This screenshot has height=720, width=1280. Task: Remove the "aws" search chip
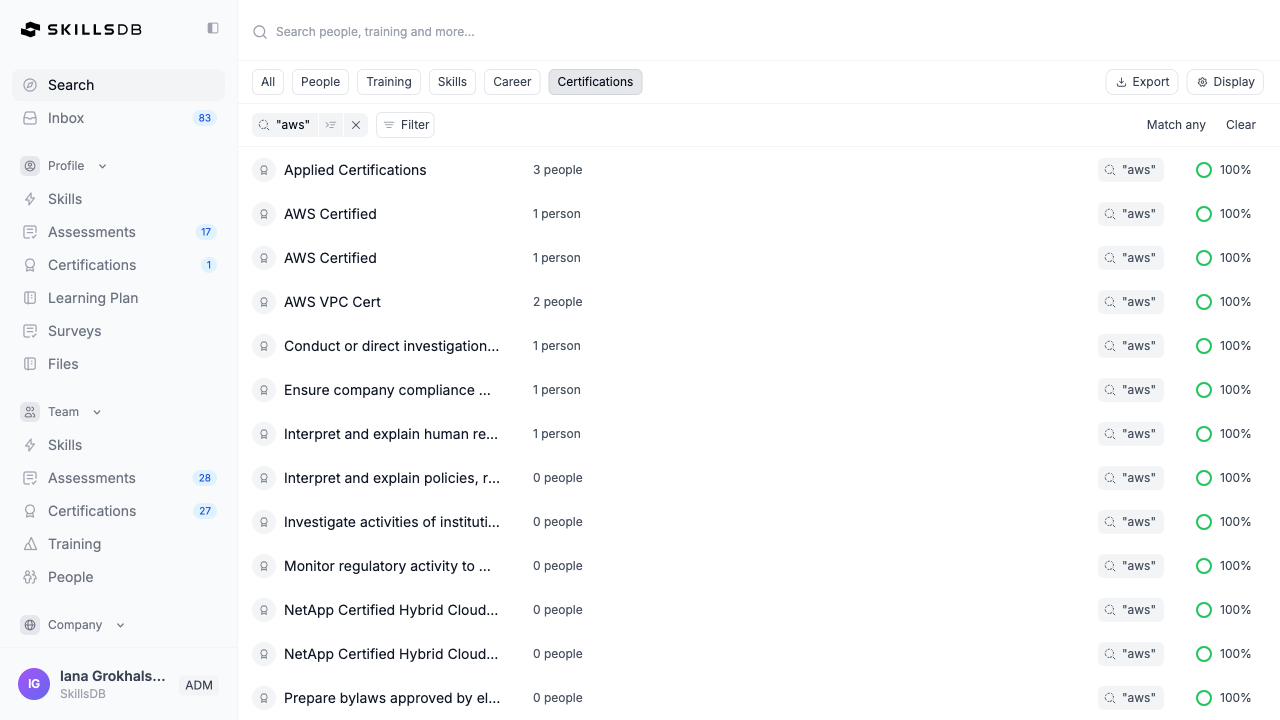[356, 125]
